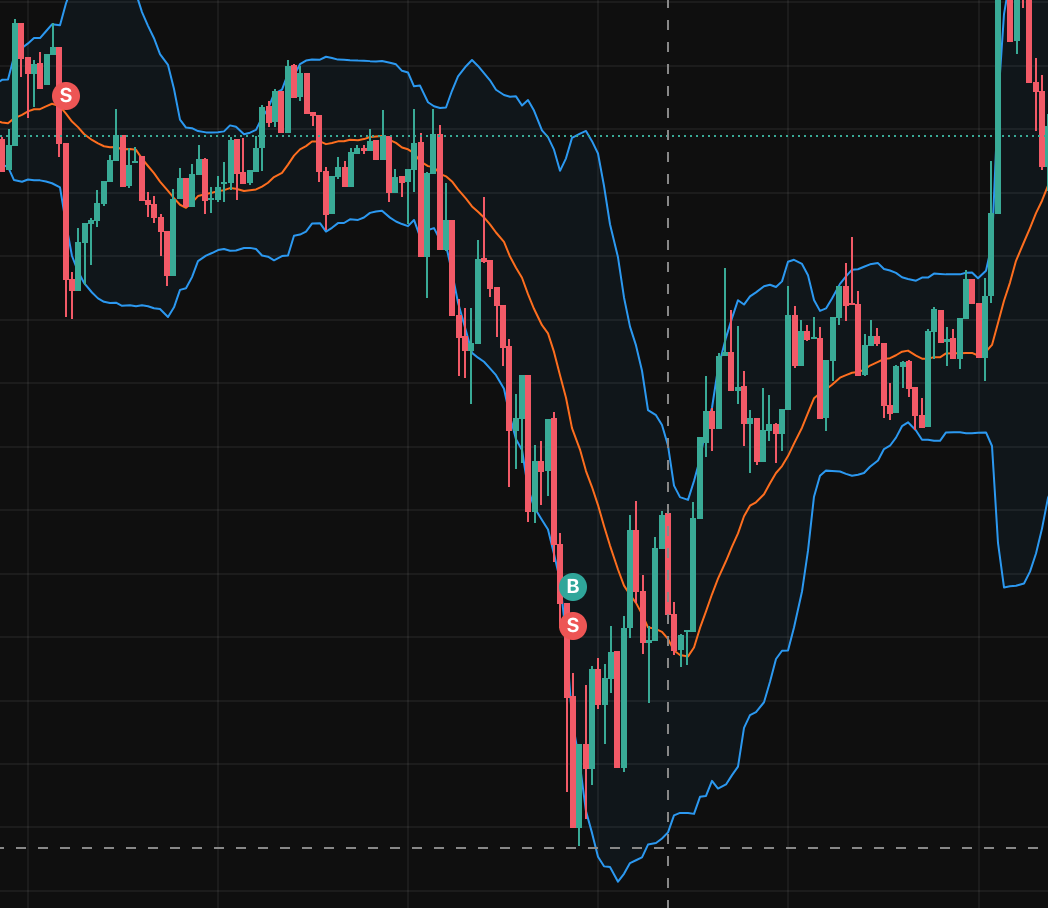This screenshot has width=1048, height=908.
Task: Select the upper blue band's peak left of center
Action: coord(470,61)
